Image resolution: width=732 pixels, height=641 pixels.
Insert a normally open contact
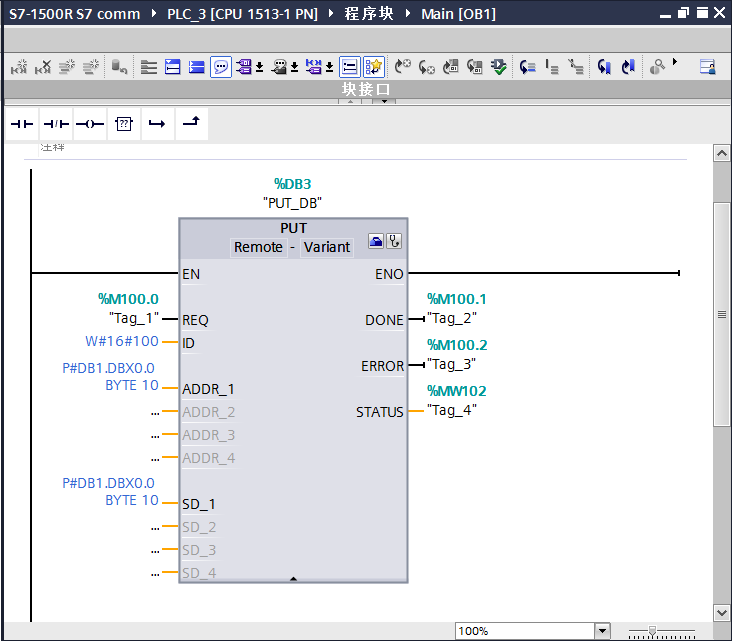click(x=22, y=124)
